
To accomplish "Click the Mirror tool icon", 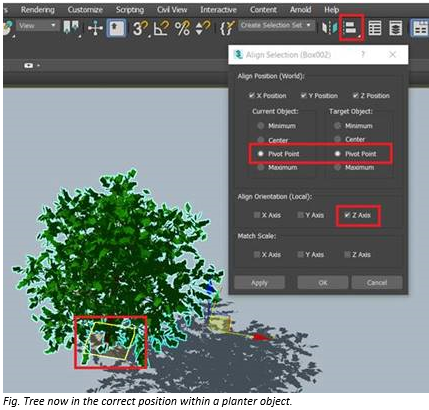I will pyautogui.click(x=329, y=28).
